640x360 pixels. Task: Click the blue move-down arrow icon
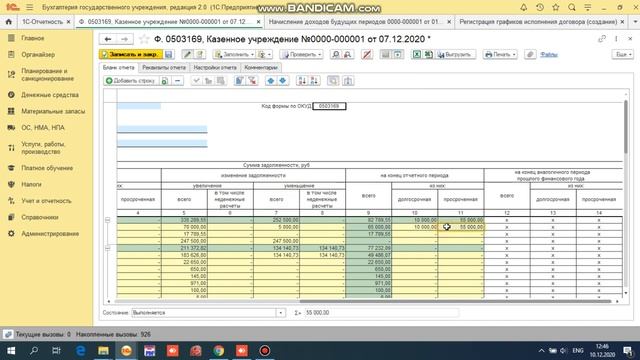pyautogui.click(x=282, y=81)
